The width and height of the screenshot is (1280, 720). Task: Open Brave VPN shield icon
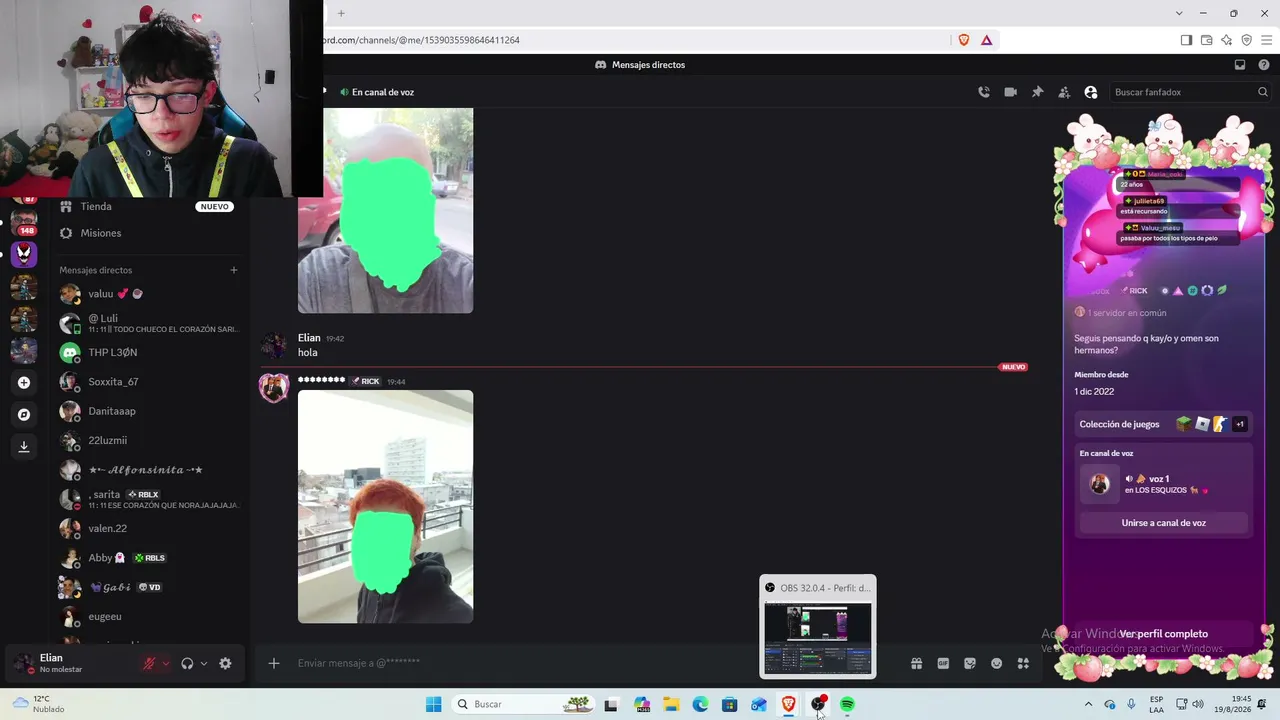[1247, 40]
